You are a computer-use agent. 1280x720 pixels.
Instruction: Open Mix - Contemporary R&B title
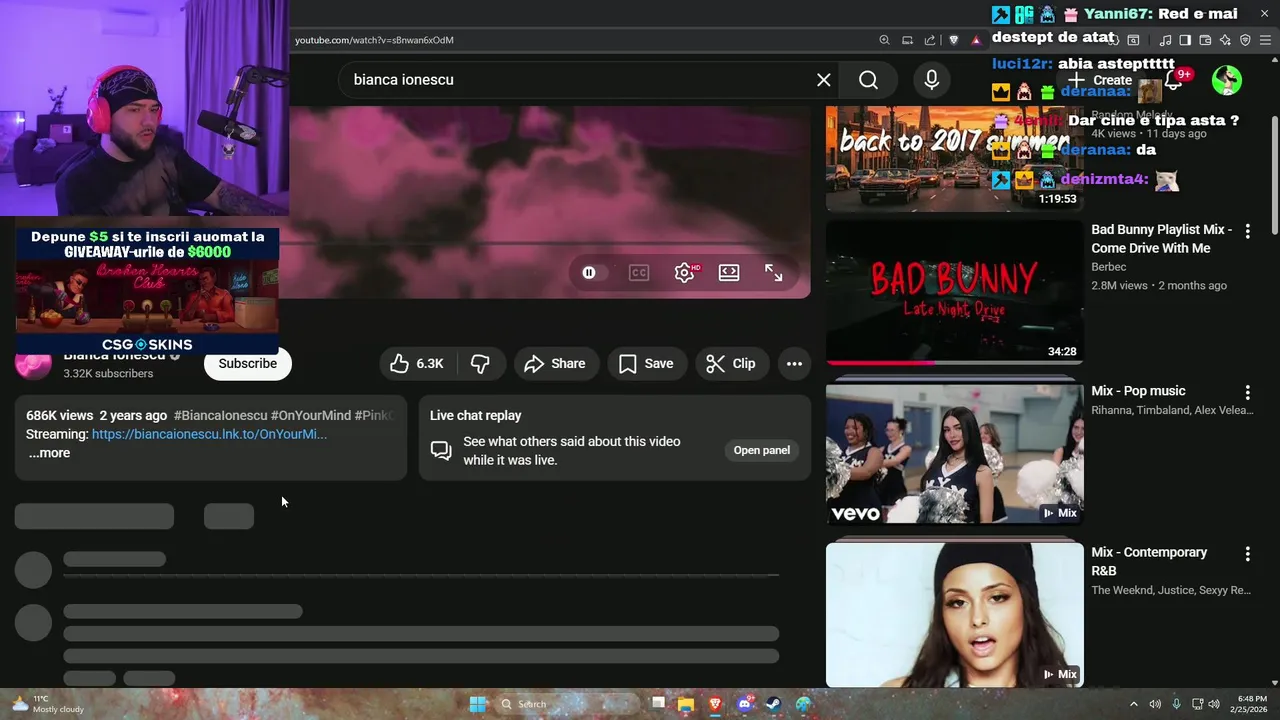pos(1149,561)
